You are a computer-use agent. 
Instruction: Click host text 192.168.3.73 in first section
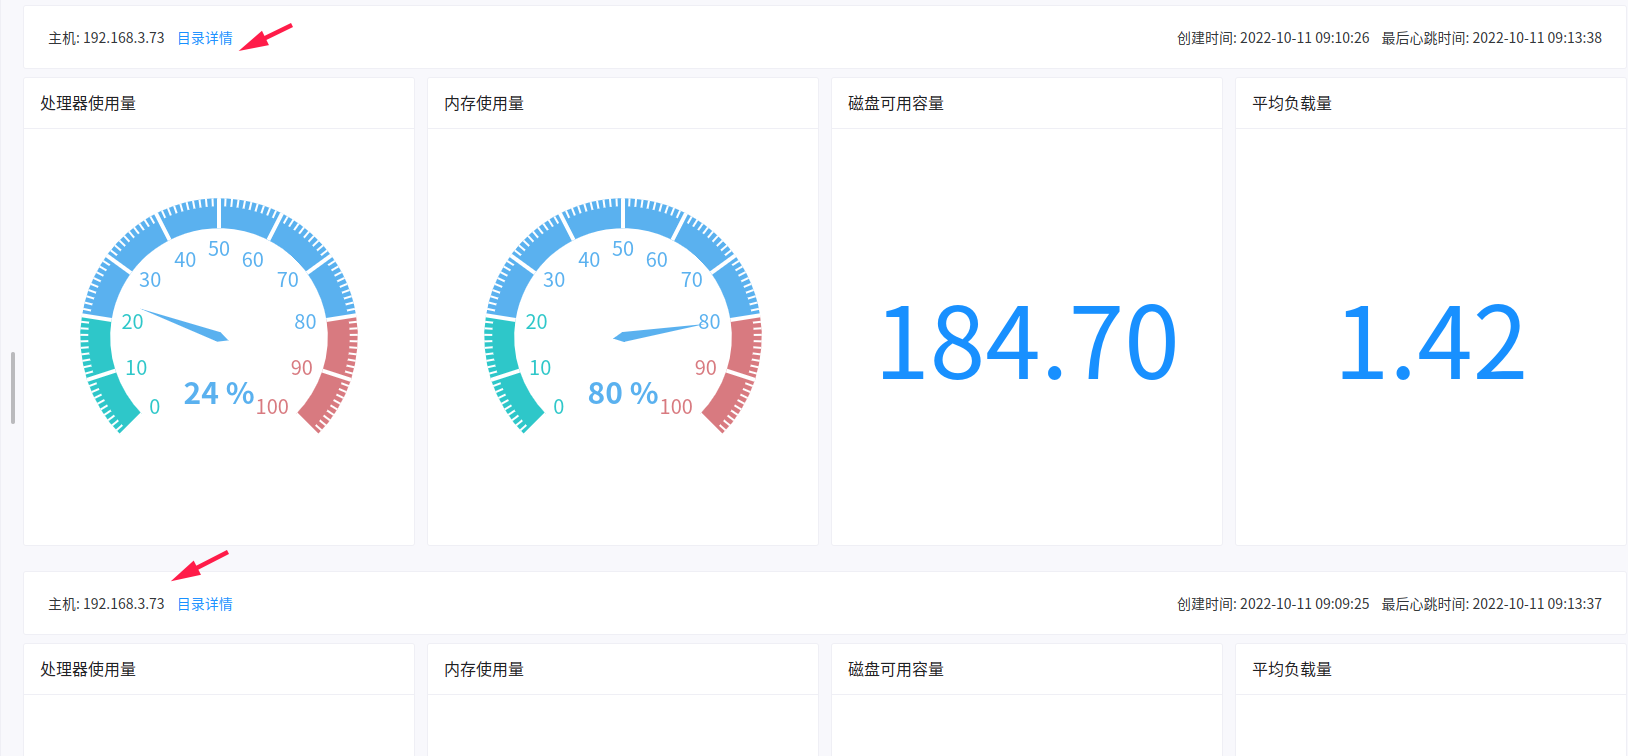coord(123,38)
